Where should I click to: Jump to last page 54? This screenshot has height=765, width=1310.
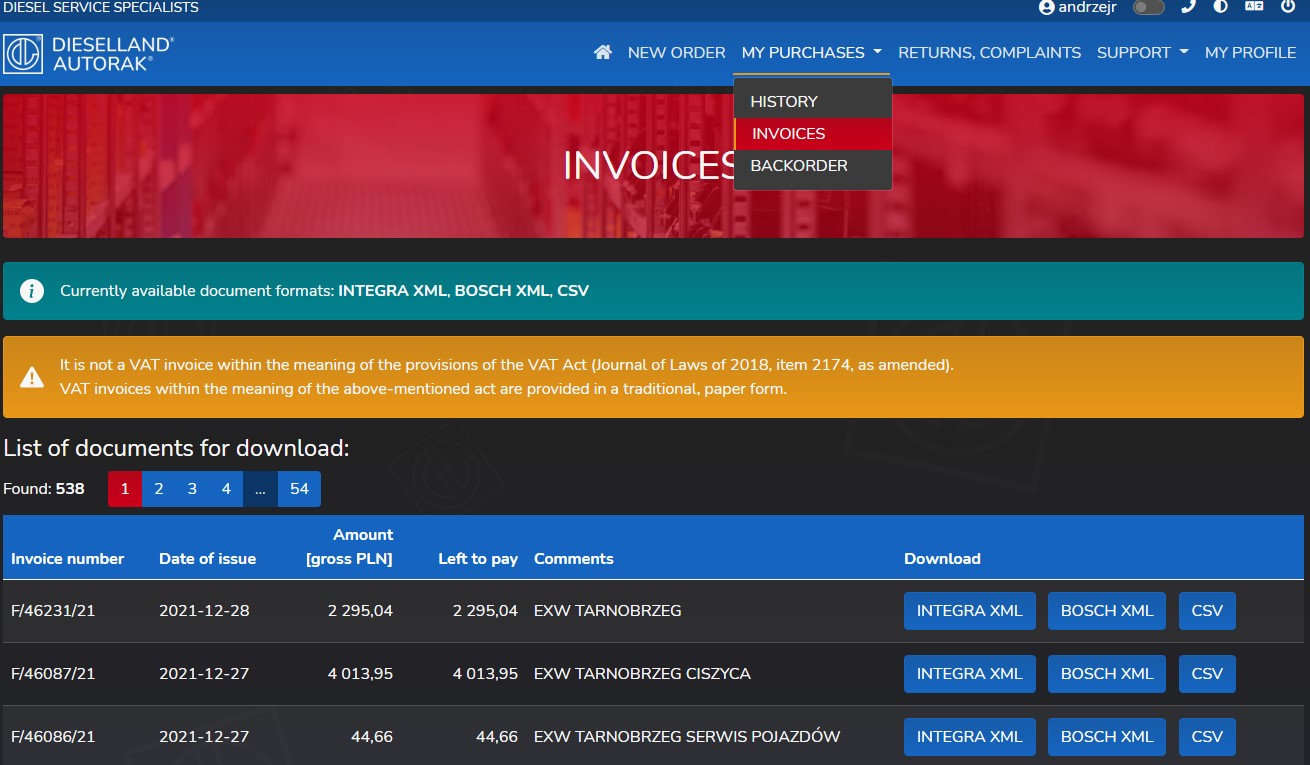[299, 489]
